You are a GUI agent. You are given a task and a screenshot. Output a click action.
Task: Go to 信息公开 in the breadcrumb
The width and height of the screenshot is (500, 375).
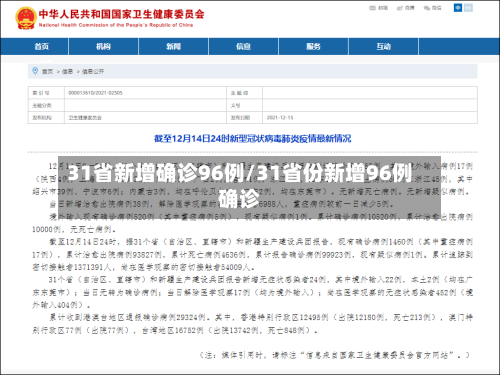click(x=93, y=71)
